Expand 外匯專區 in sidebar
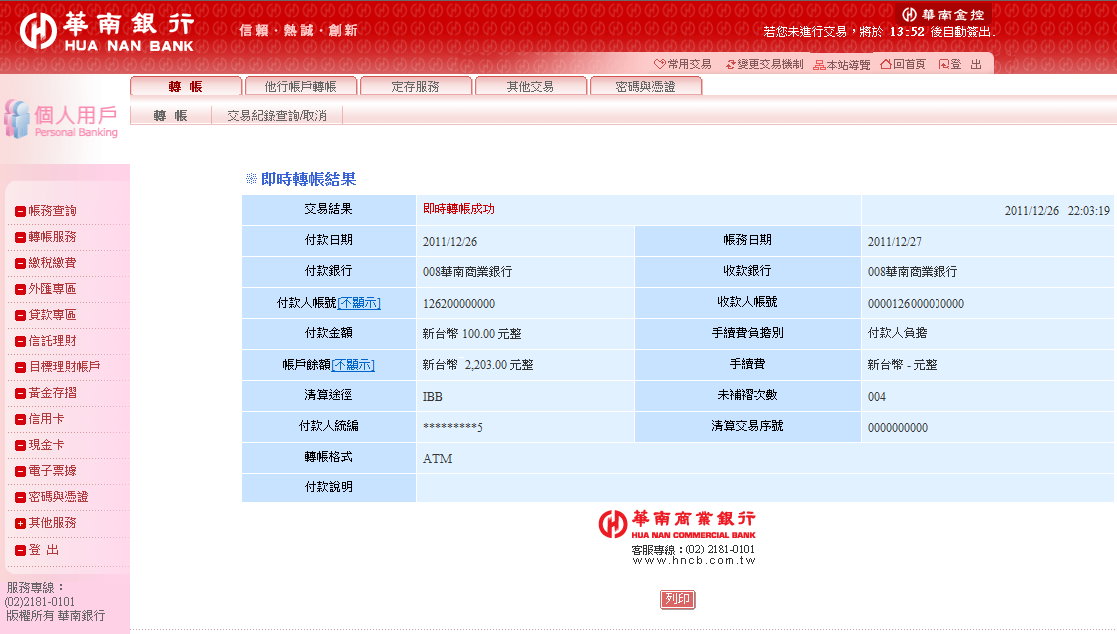 [46, 289]
